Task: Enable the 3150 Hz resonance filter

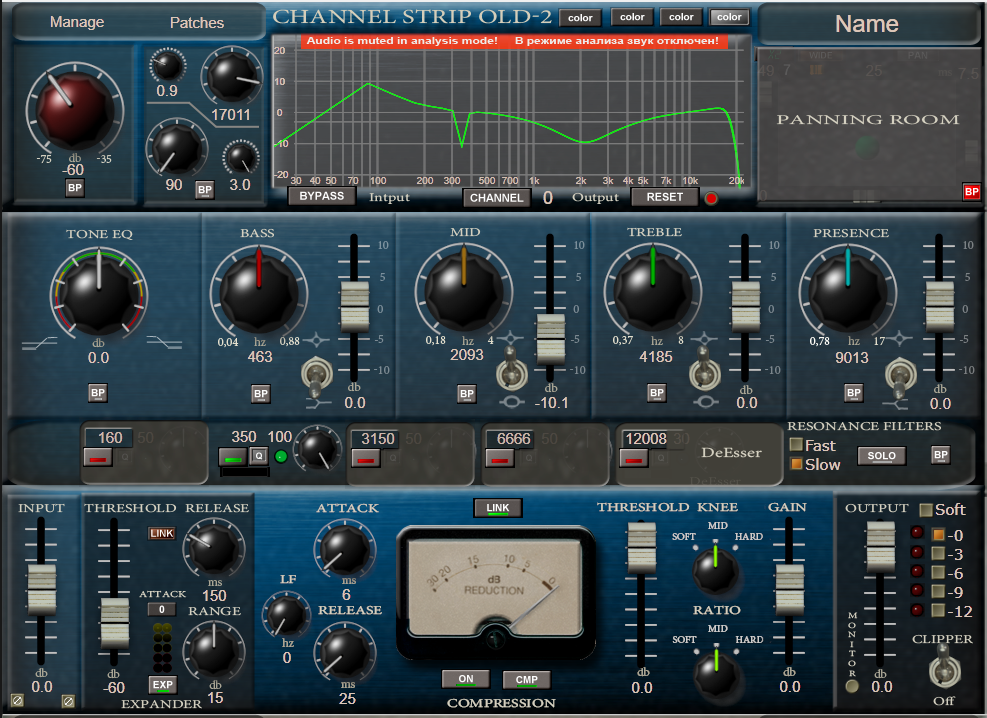Action: pyautogui.click(x=365, y=459)
